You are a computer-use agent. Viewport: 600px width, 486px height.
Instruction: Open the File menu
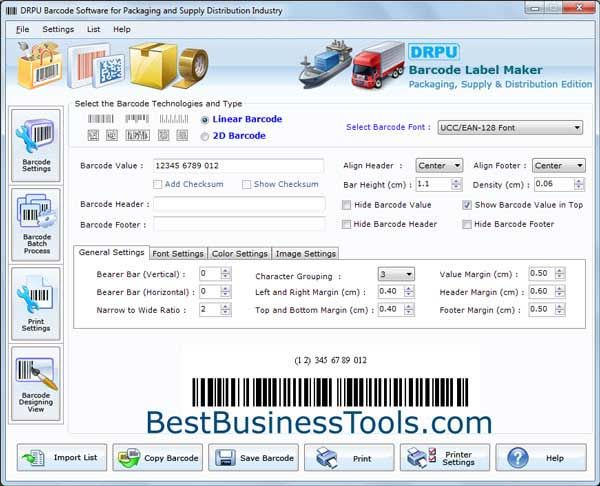tap(23, 29)
